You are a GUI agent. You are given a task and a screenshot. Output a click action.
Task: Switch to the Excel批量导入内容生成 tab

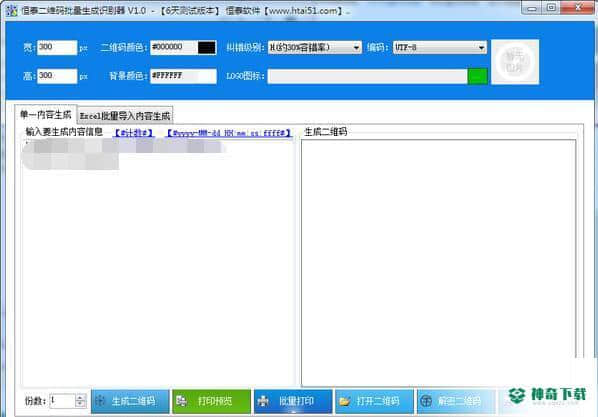pyautogui.click(x=125, y=116)
